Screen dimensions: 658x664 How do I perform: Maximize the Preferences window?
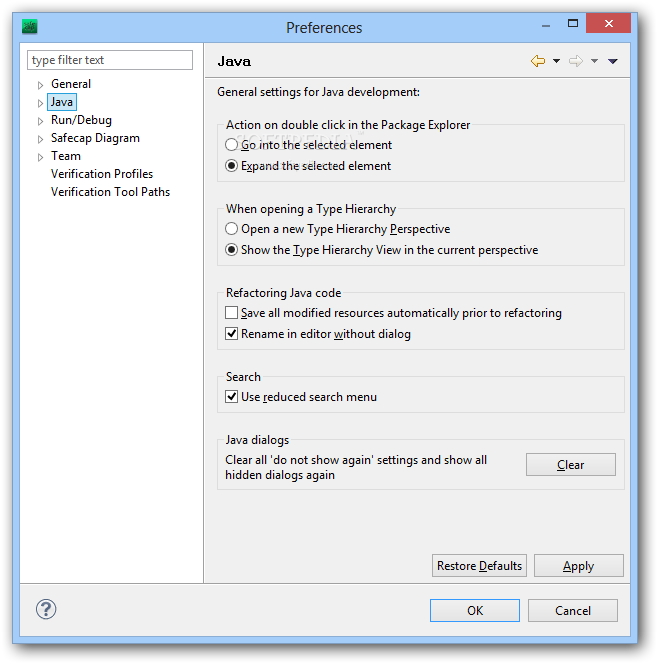pos(572,24)
